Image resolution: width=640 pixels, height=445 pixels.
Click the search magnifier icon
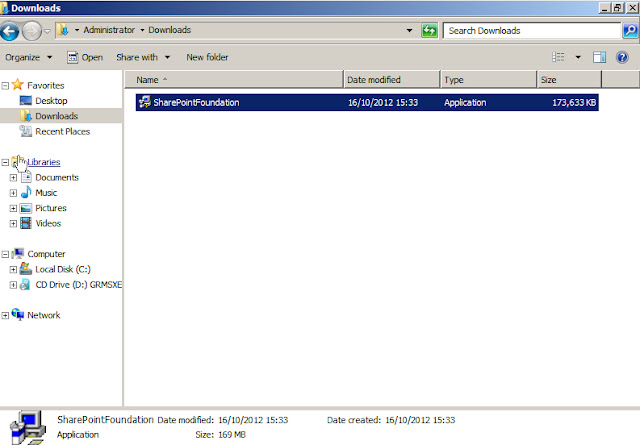pos(630,31)
